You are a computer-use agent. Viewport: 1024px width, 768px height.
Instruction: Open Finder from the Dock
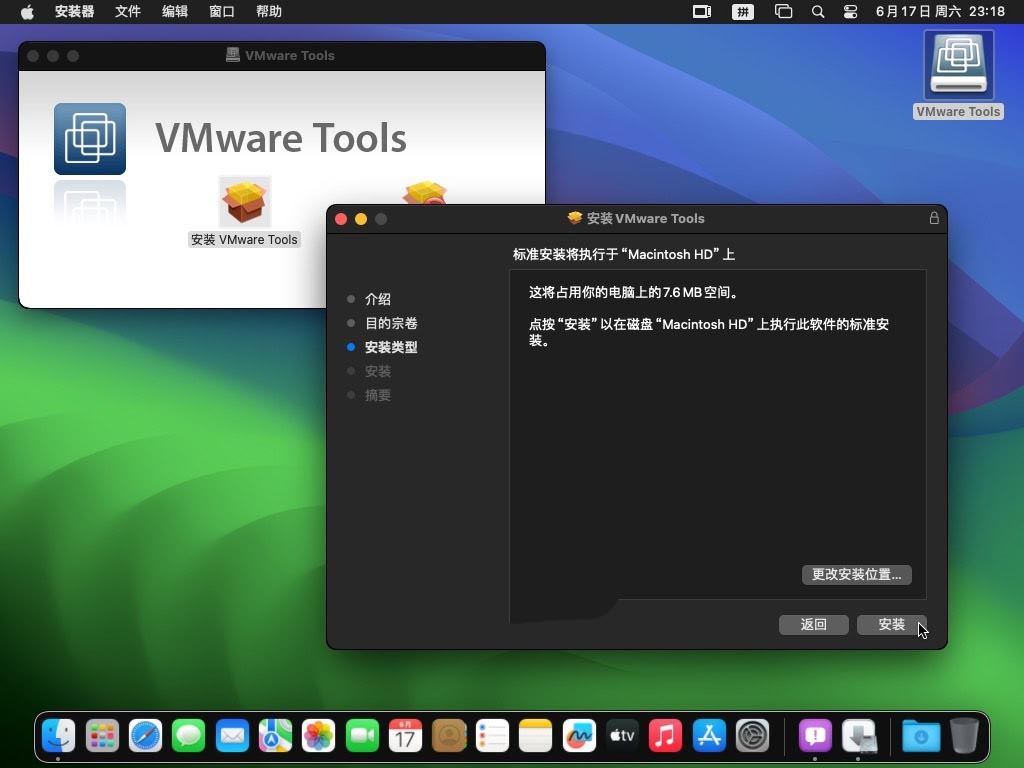point(59,736)
